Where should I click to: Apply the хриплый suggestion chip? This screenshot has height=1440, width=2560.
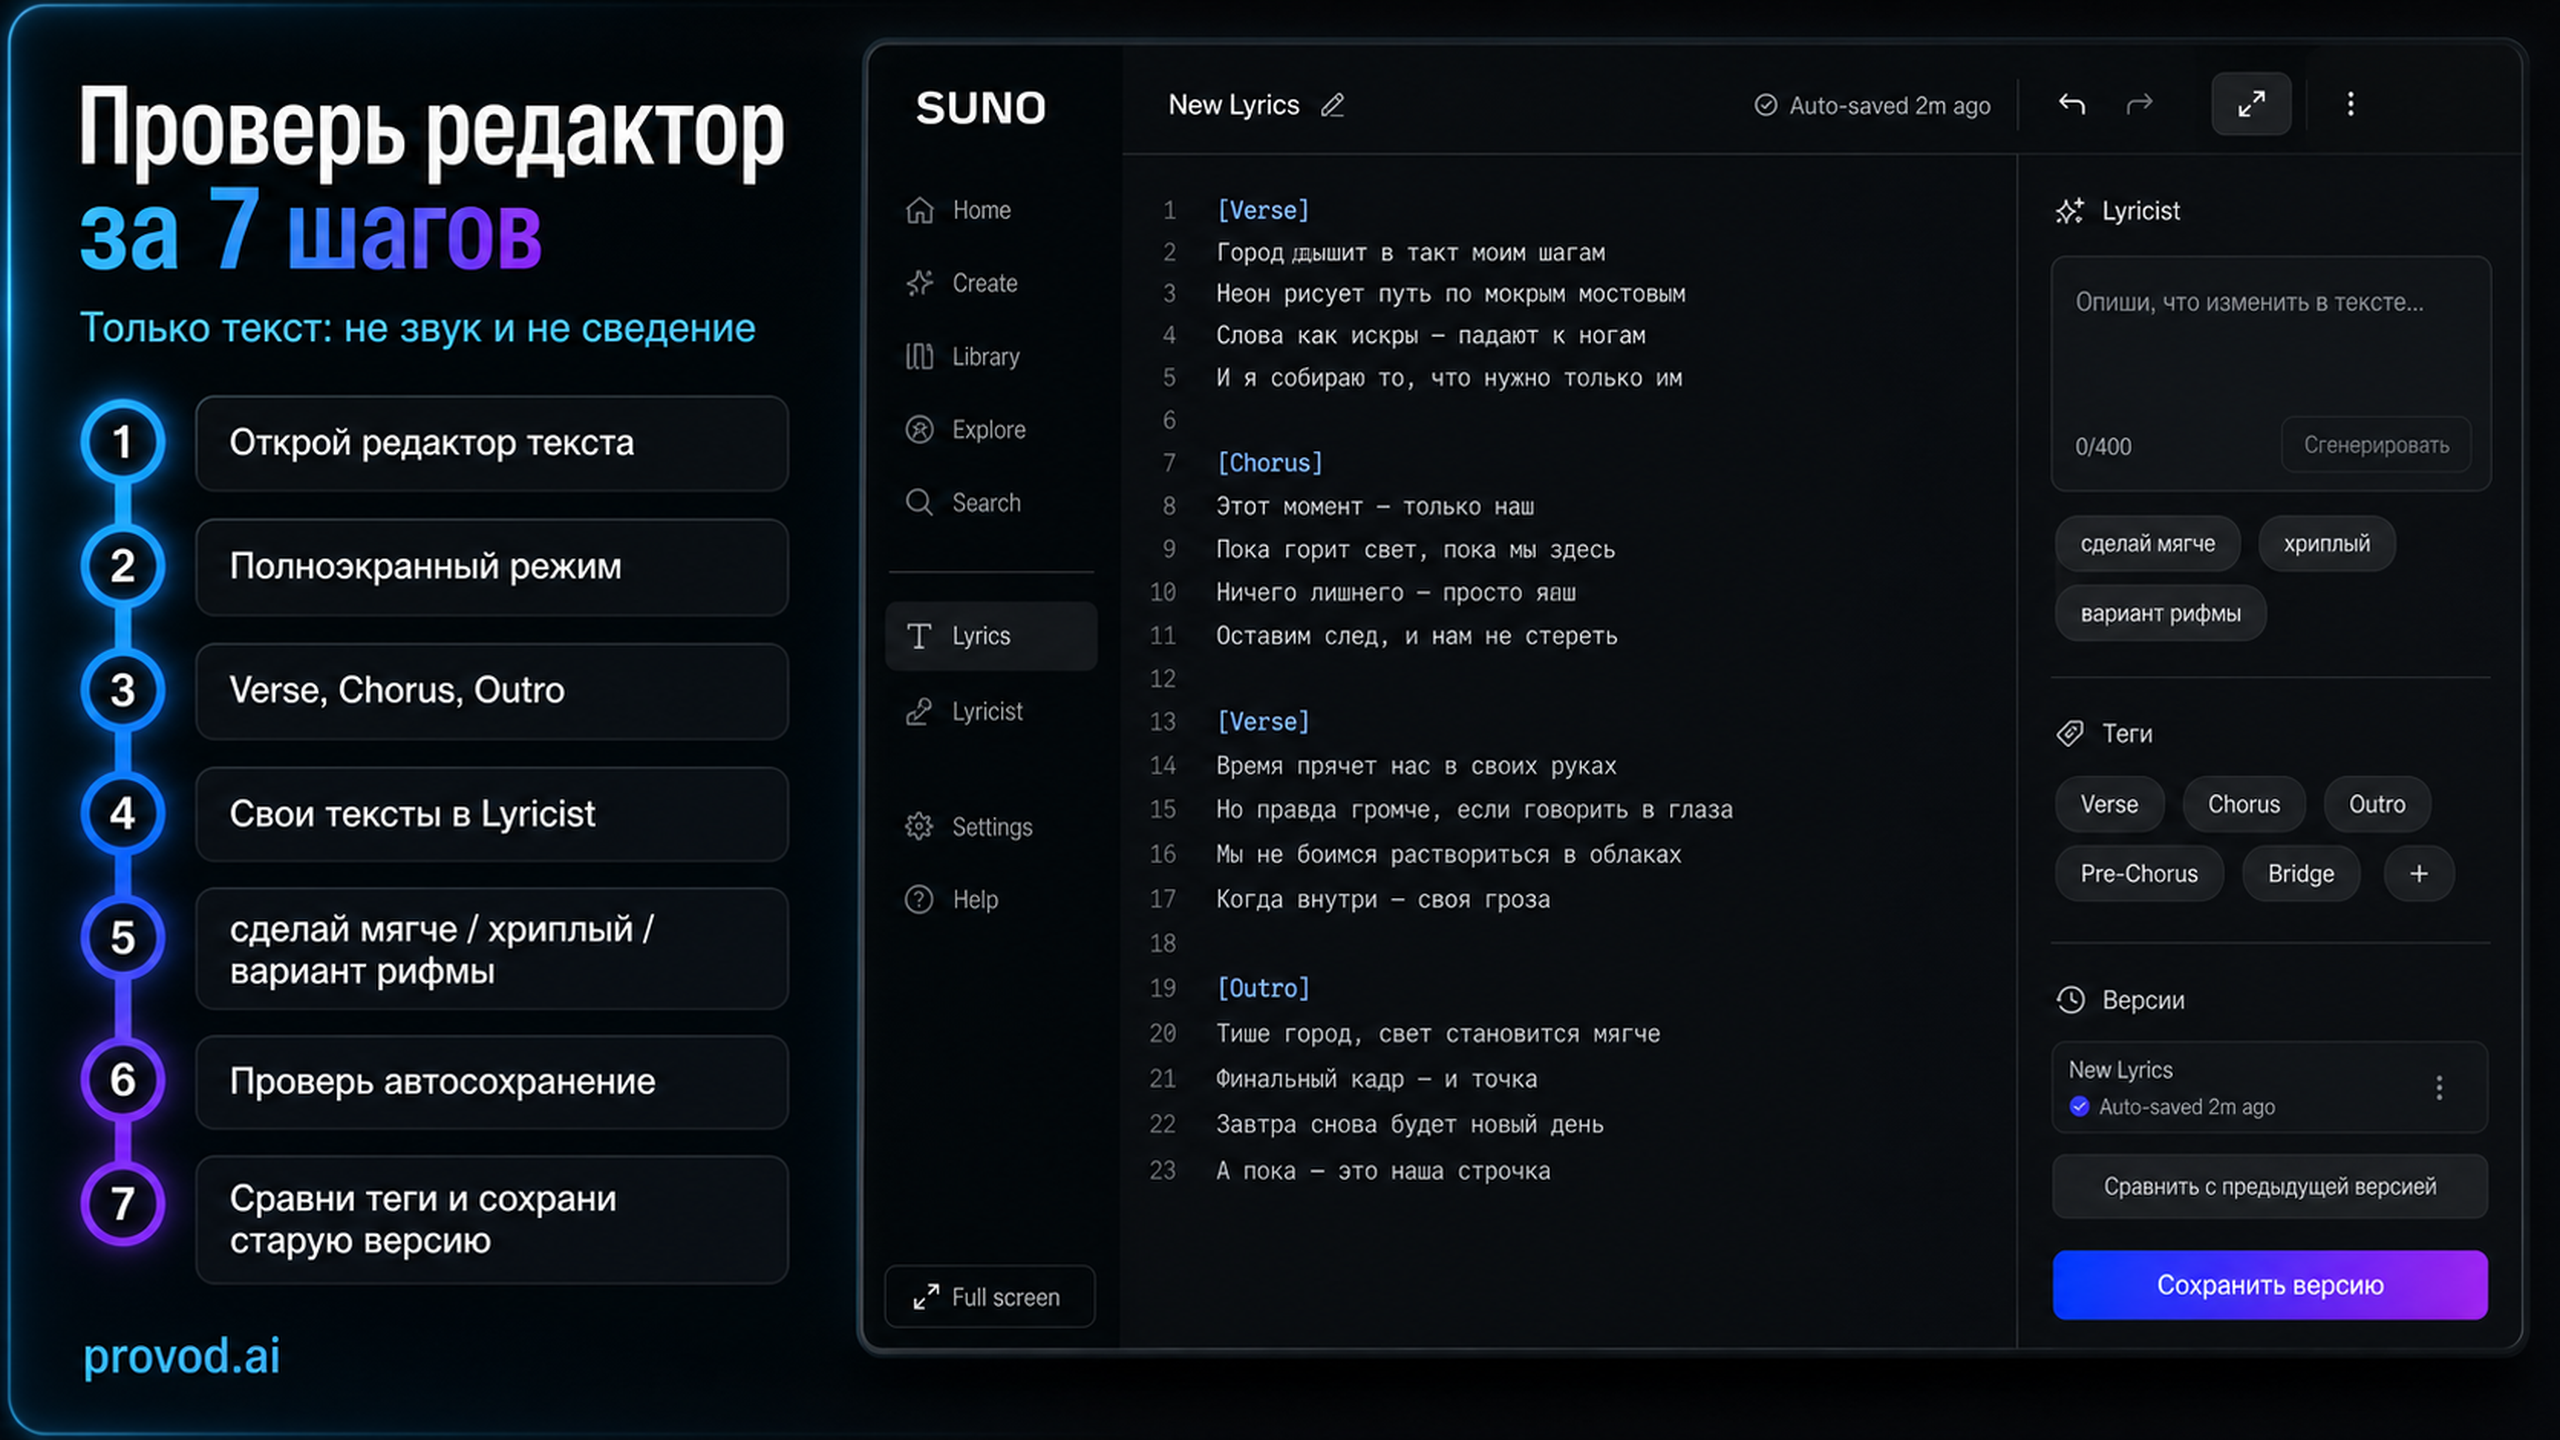coord(2327,544)
